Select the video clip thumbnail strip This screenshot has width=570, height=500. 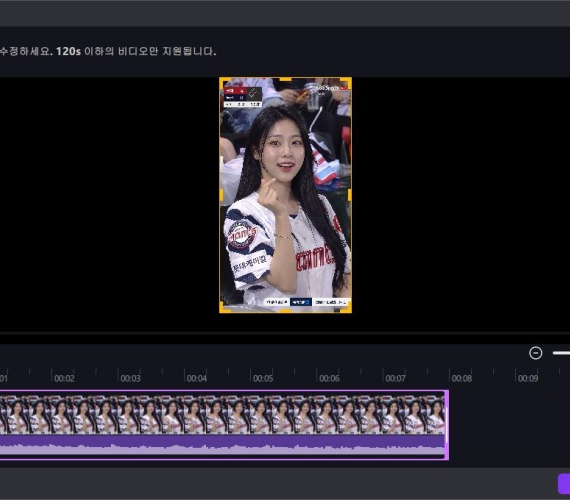pos(222,415)
